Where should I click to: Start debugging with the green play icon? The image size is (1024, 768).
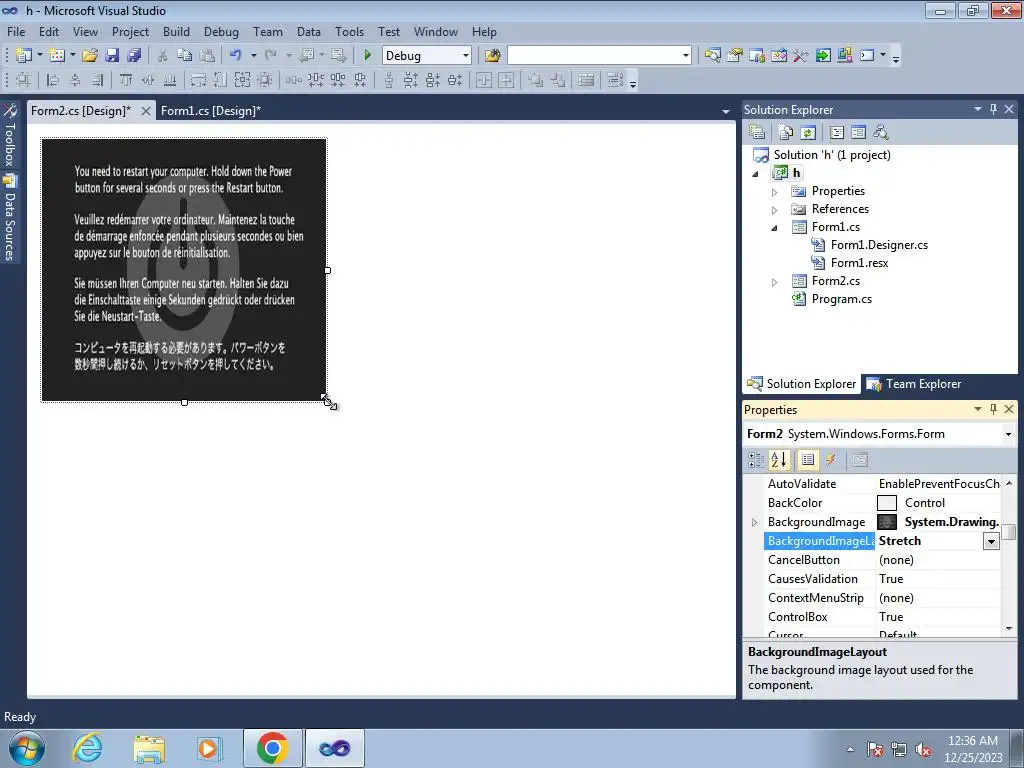367,56
